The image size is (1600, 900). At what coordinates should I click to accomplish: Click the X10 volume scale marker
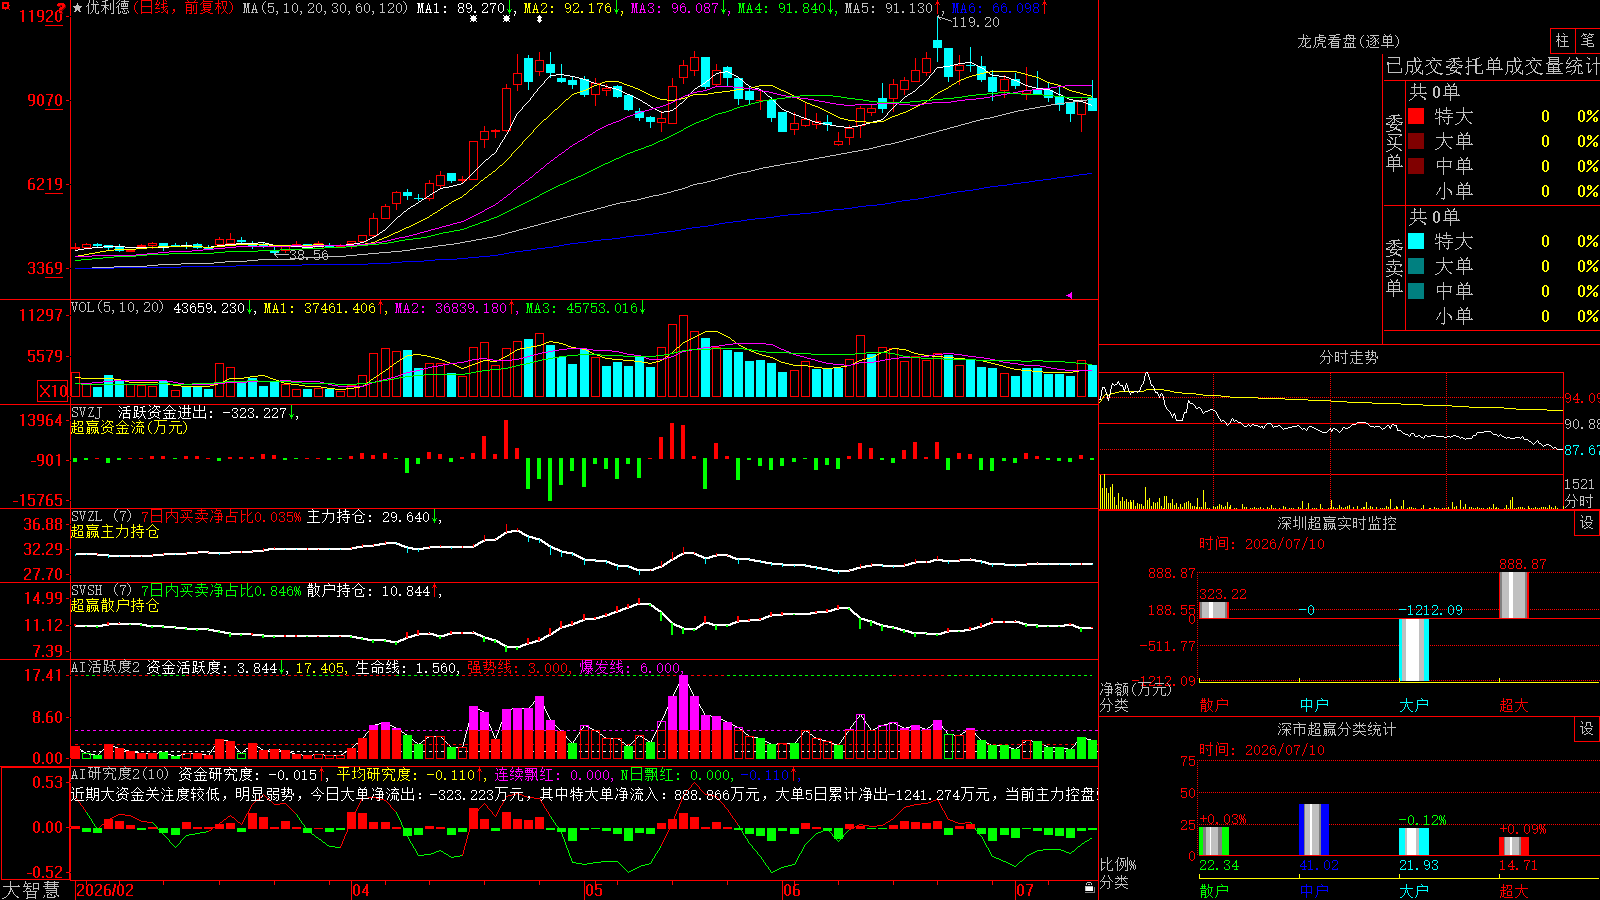53,391
